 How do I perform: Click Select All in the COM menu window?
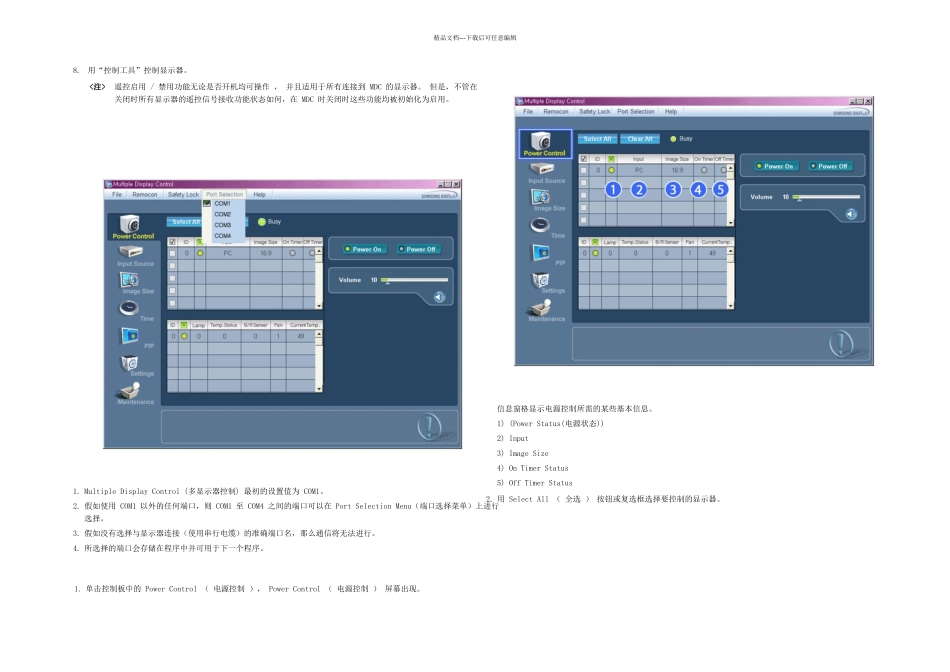click(185, 222)
